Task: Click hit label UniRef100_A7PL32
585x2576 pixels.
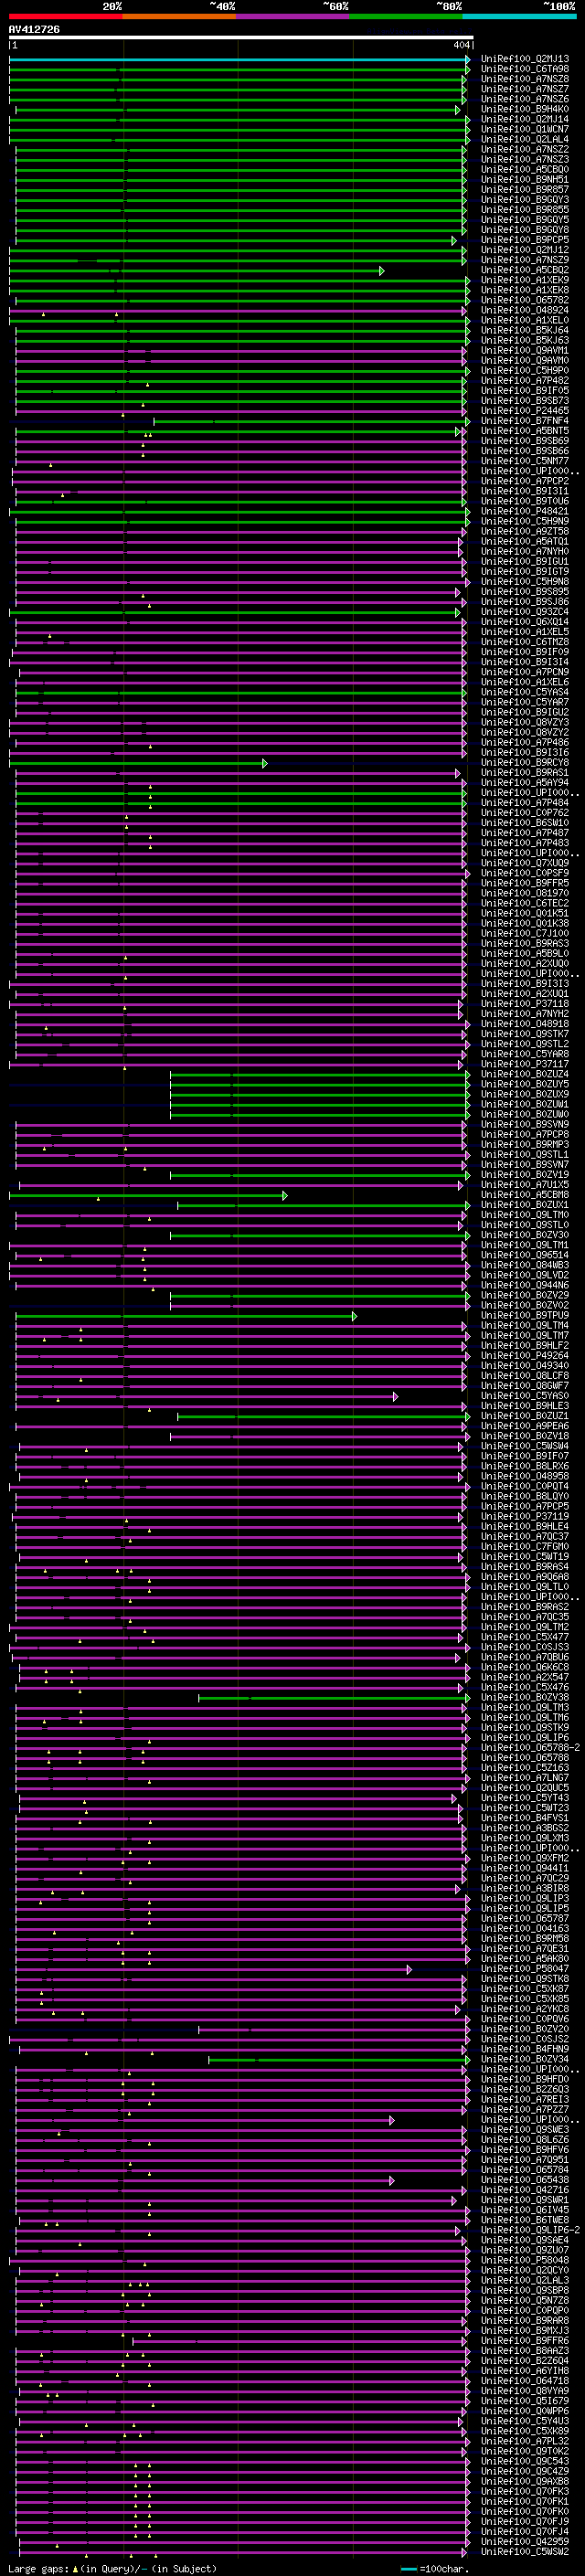Action: 525,2442
